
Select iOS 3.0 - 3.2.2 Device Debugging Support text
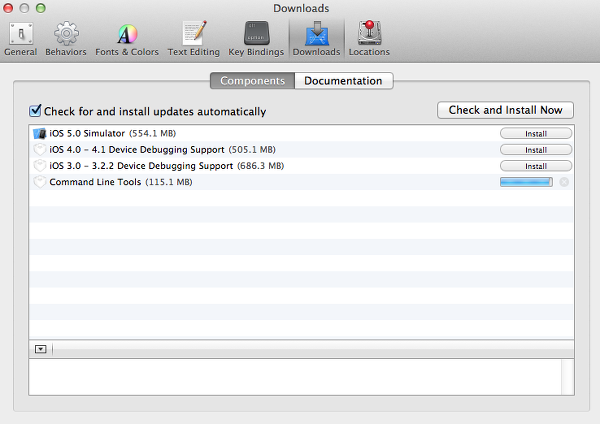coord(166,166)
